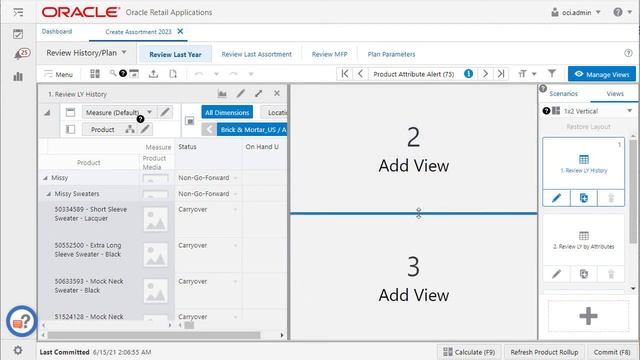The image size is (640, 360).
Task: Open the filter funnel icon
Action: (x=552, y=73)
